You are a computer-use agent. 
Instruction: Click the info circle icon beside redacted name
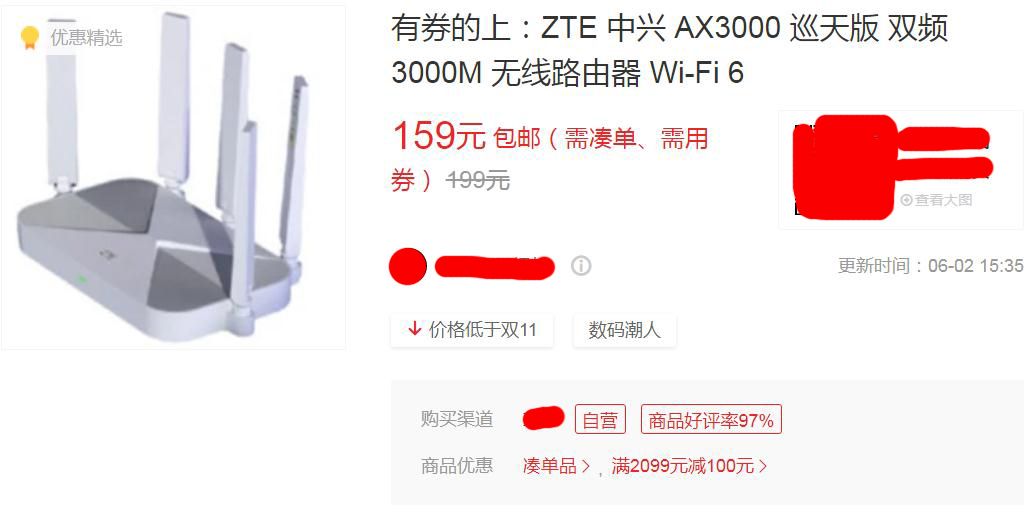(x=581, y=266)
